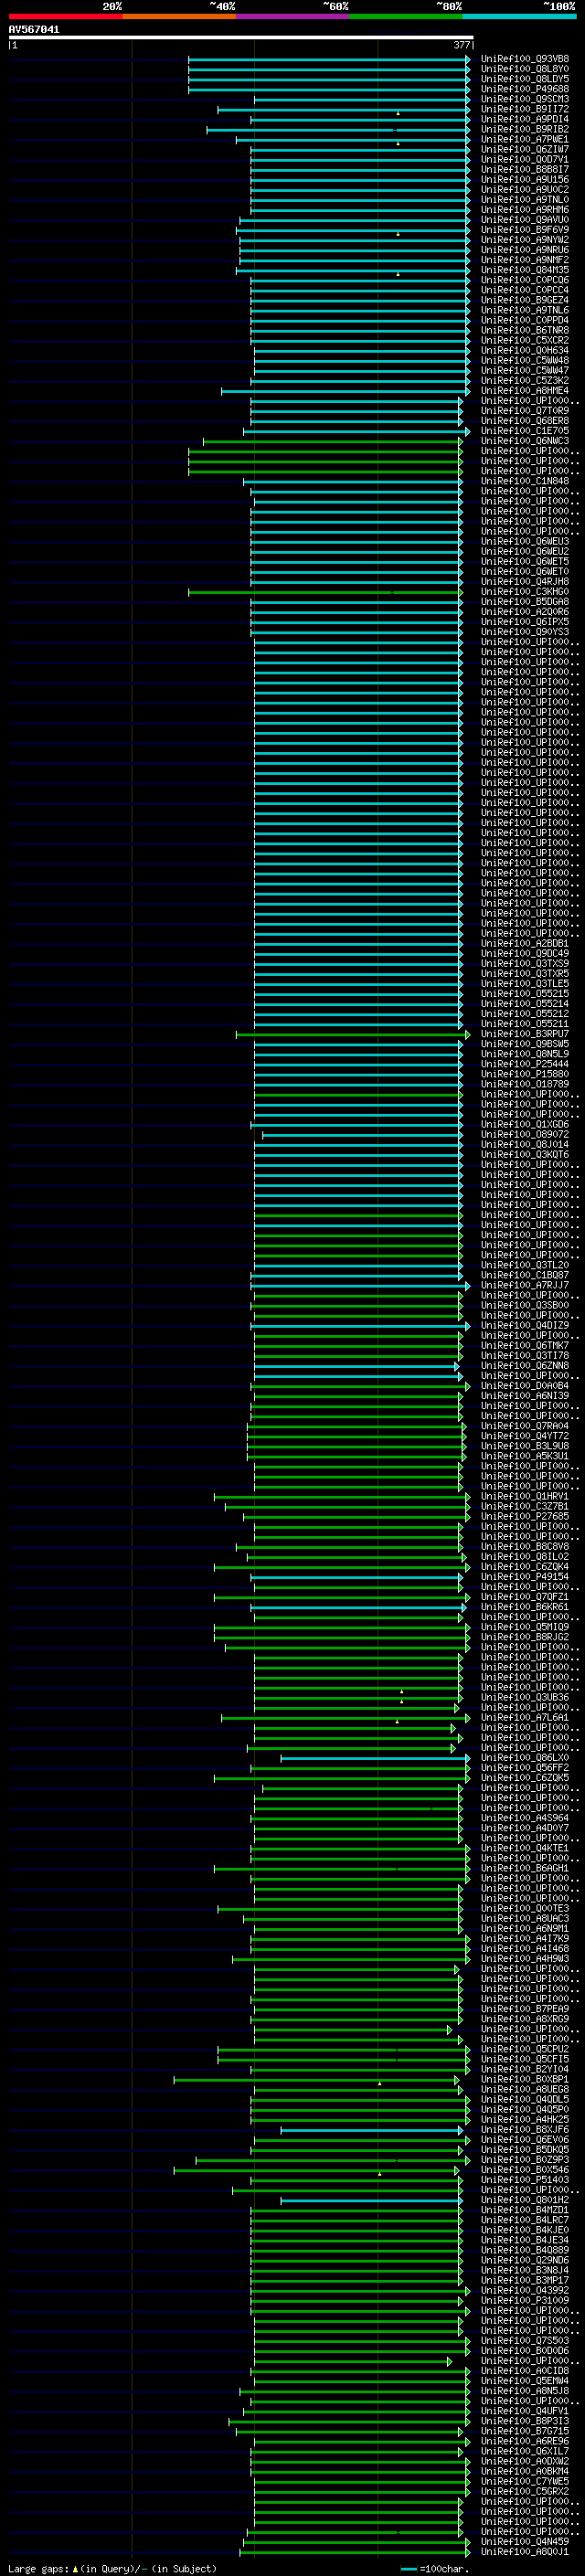The image size is (585, 2576).
Task: Select the query label AV567041
Action: click(34, 29)
